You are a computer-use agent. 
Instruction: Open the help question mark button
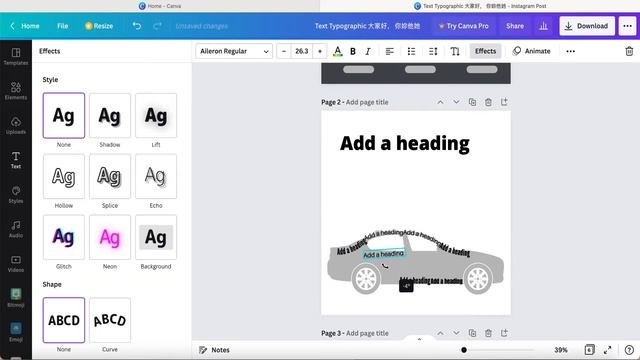[629, 350]
